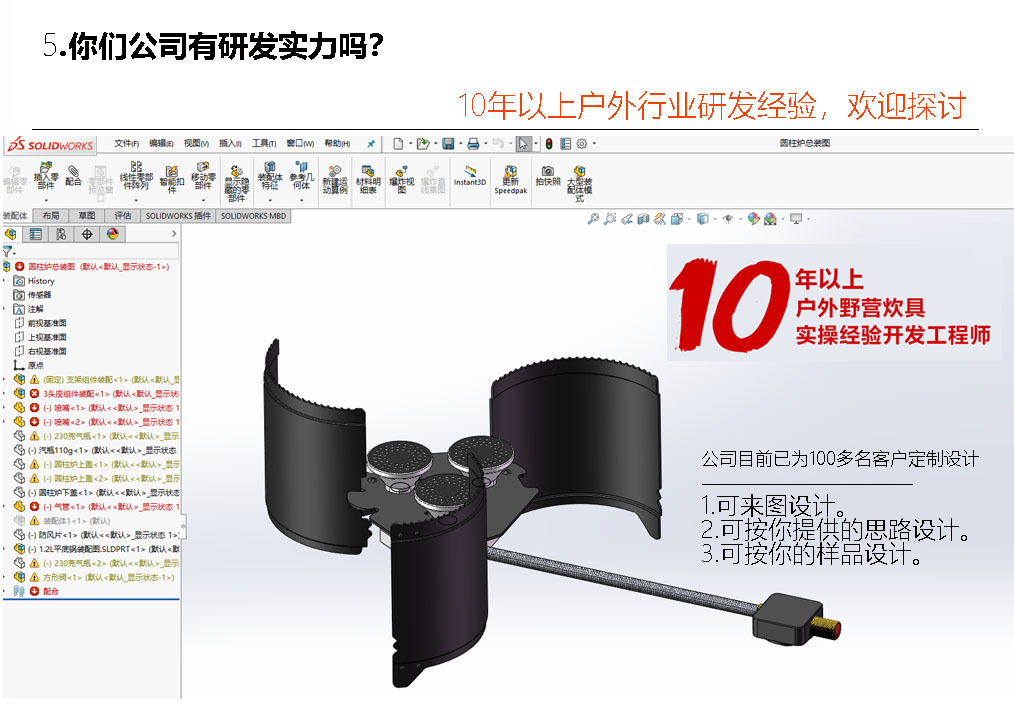This screenshot has width=1014, height=704.
Task: Click the Rebuild traffic light icon
Action: (x=549, y=144)
